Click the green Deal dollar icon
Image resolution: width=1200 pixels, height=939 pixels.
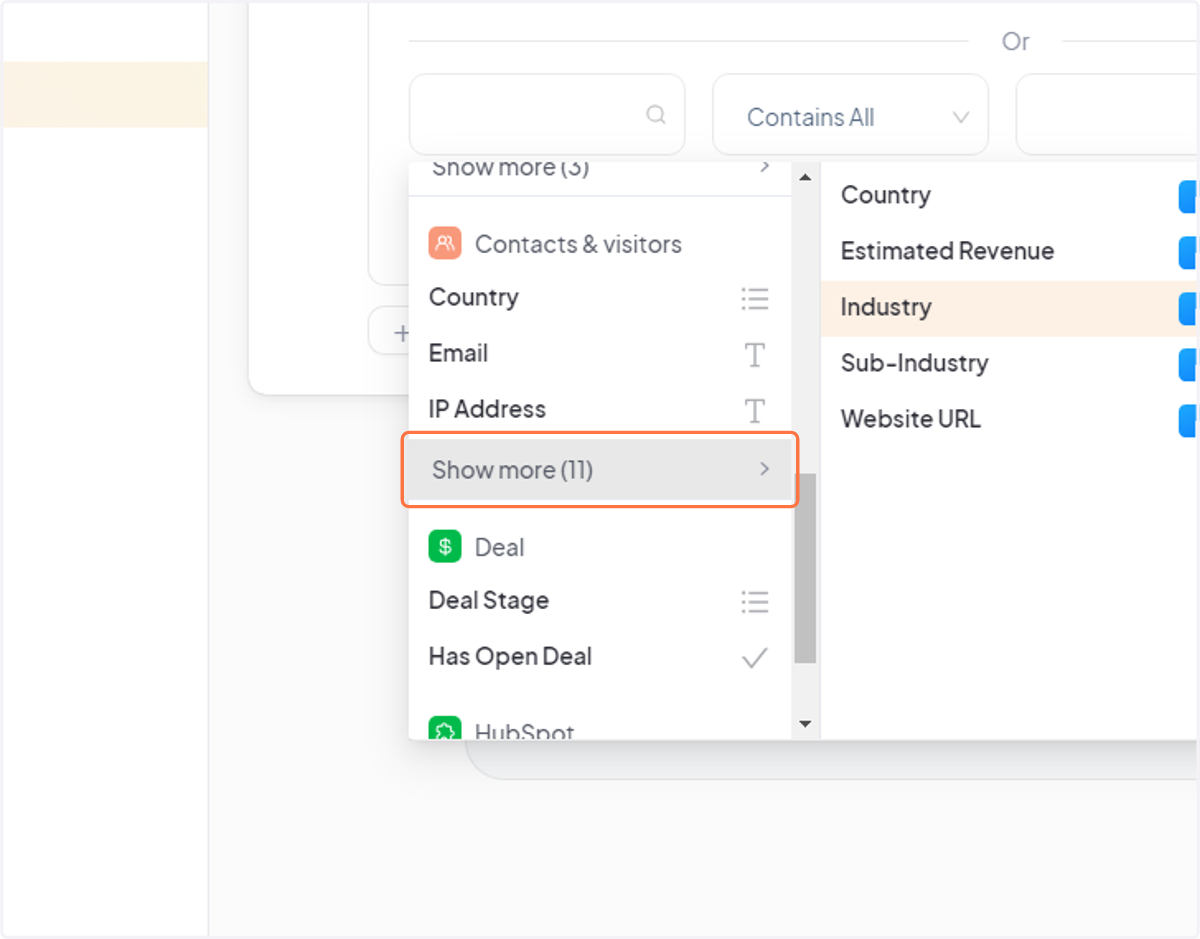coord(445,546)
